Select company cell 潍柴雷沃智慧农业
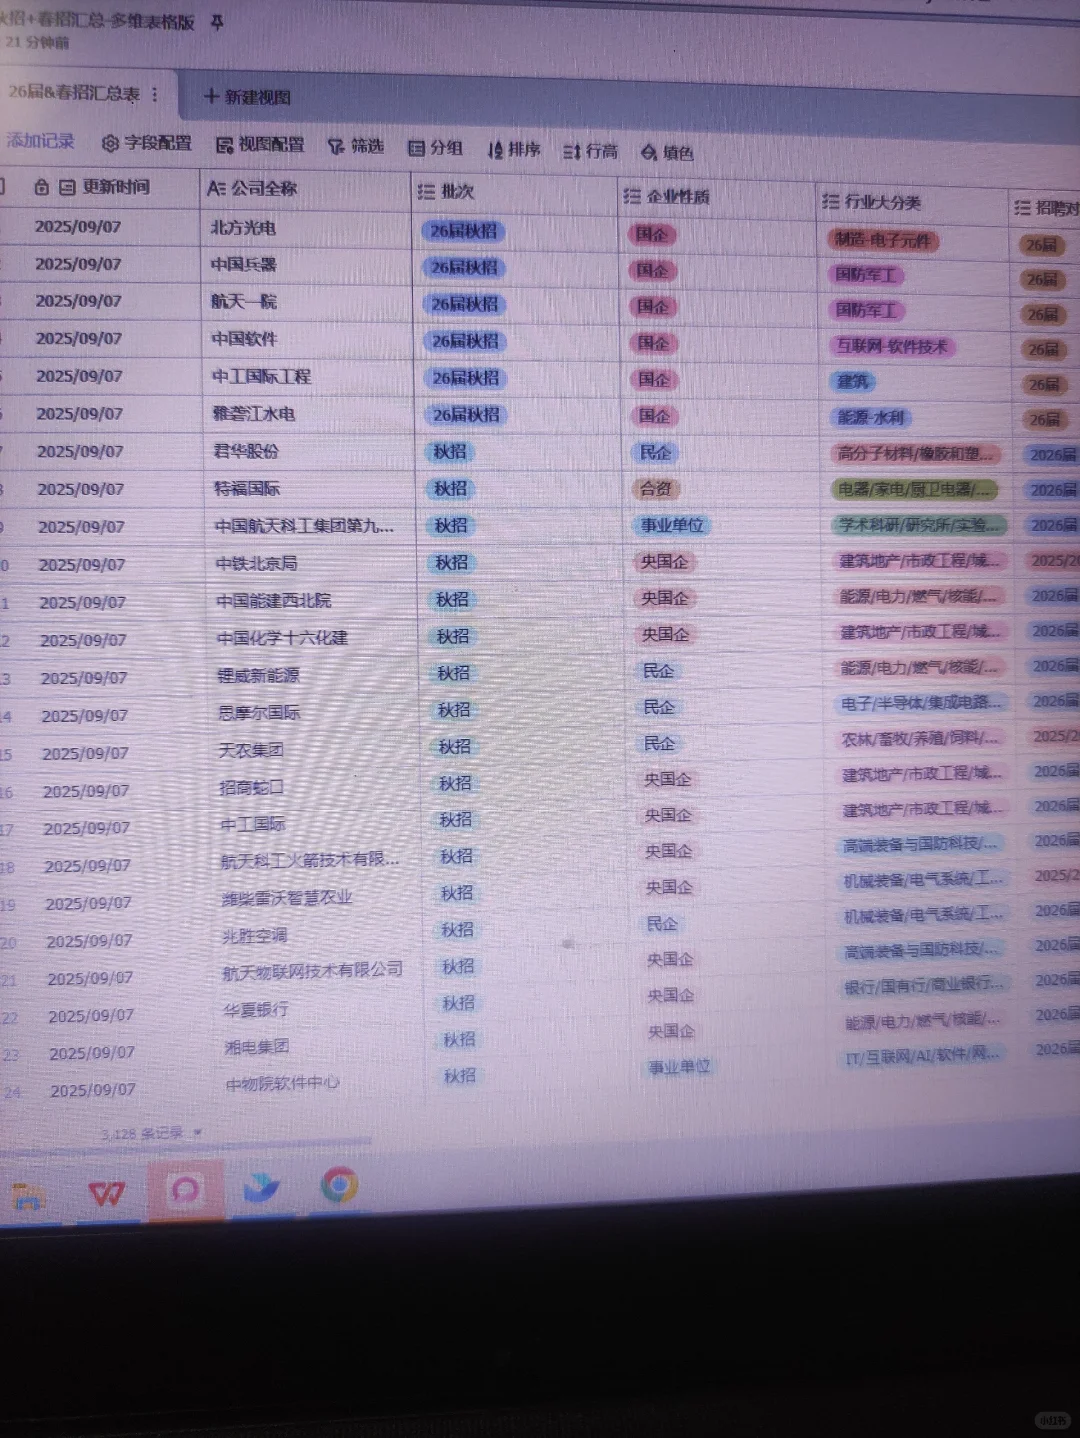This screenshot has width=1080, height=1438. 286,898
